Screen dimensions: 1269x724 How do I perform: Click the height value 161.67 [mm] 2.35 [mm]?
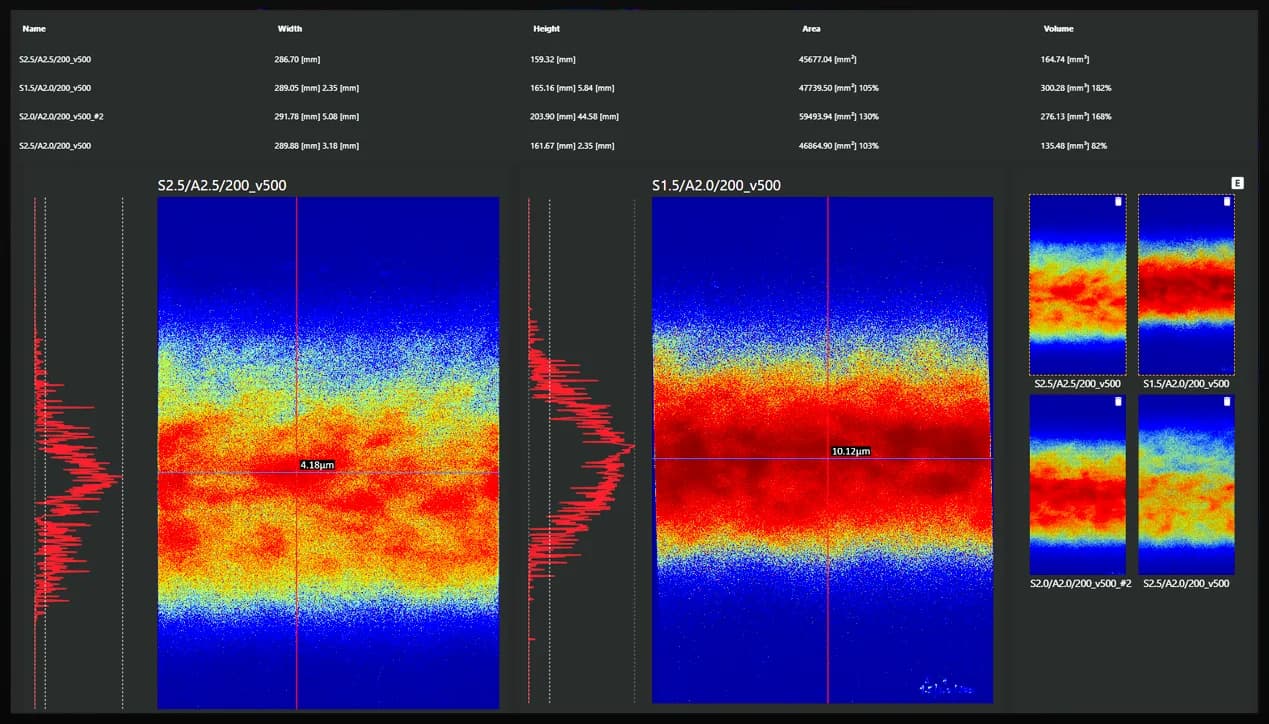pos(572,146)
